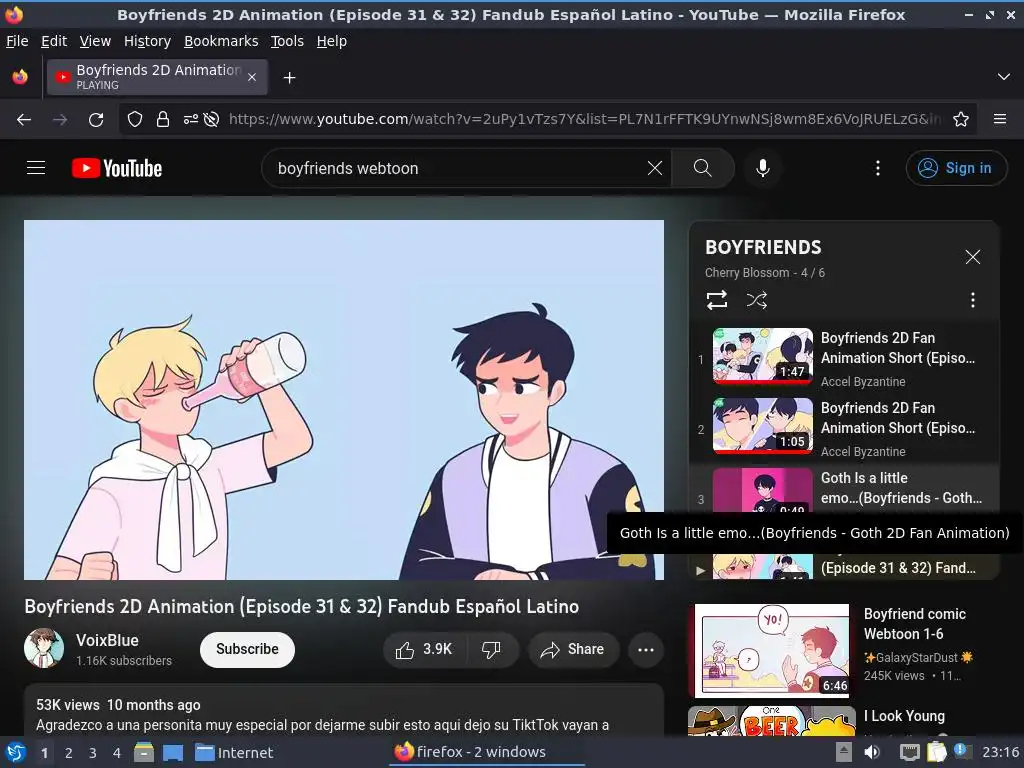Open the I Look Young suggested video
This screenshot has height=768, width=1024.
904,716
